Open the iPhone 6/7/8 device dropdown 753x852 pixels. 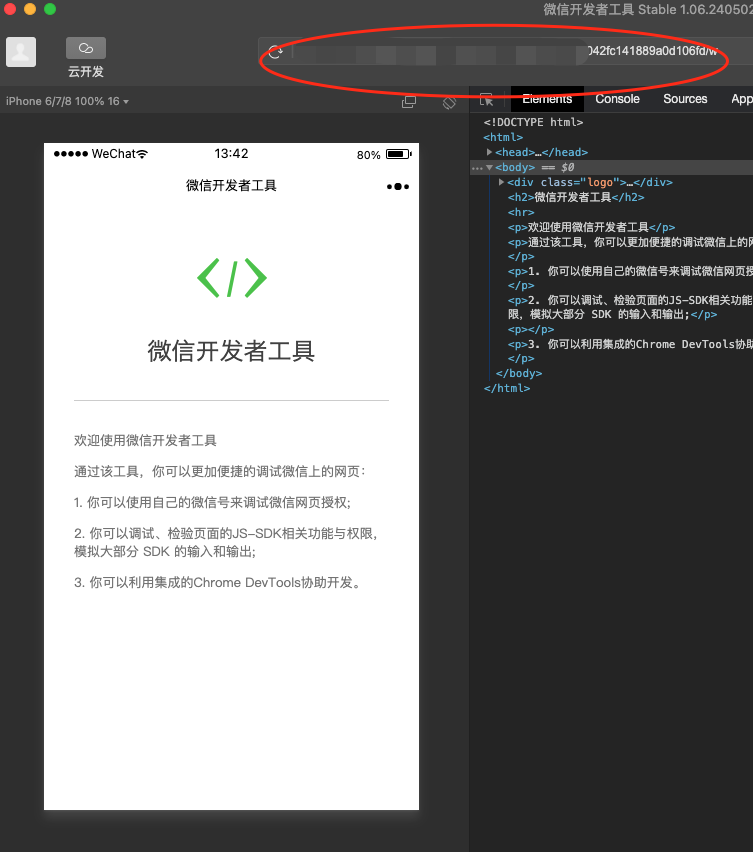(67, 101)
